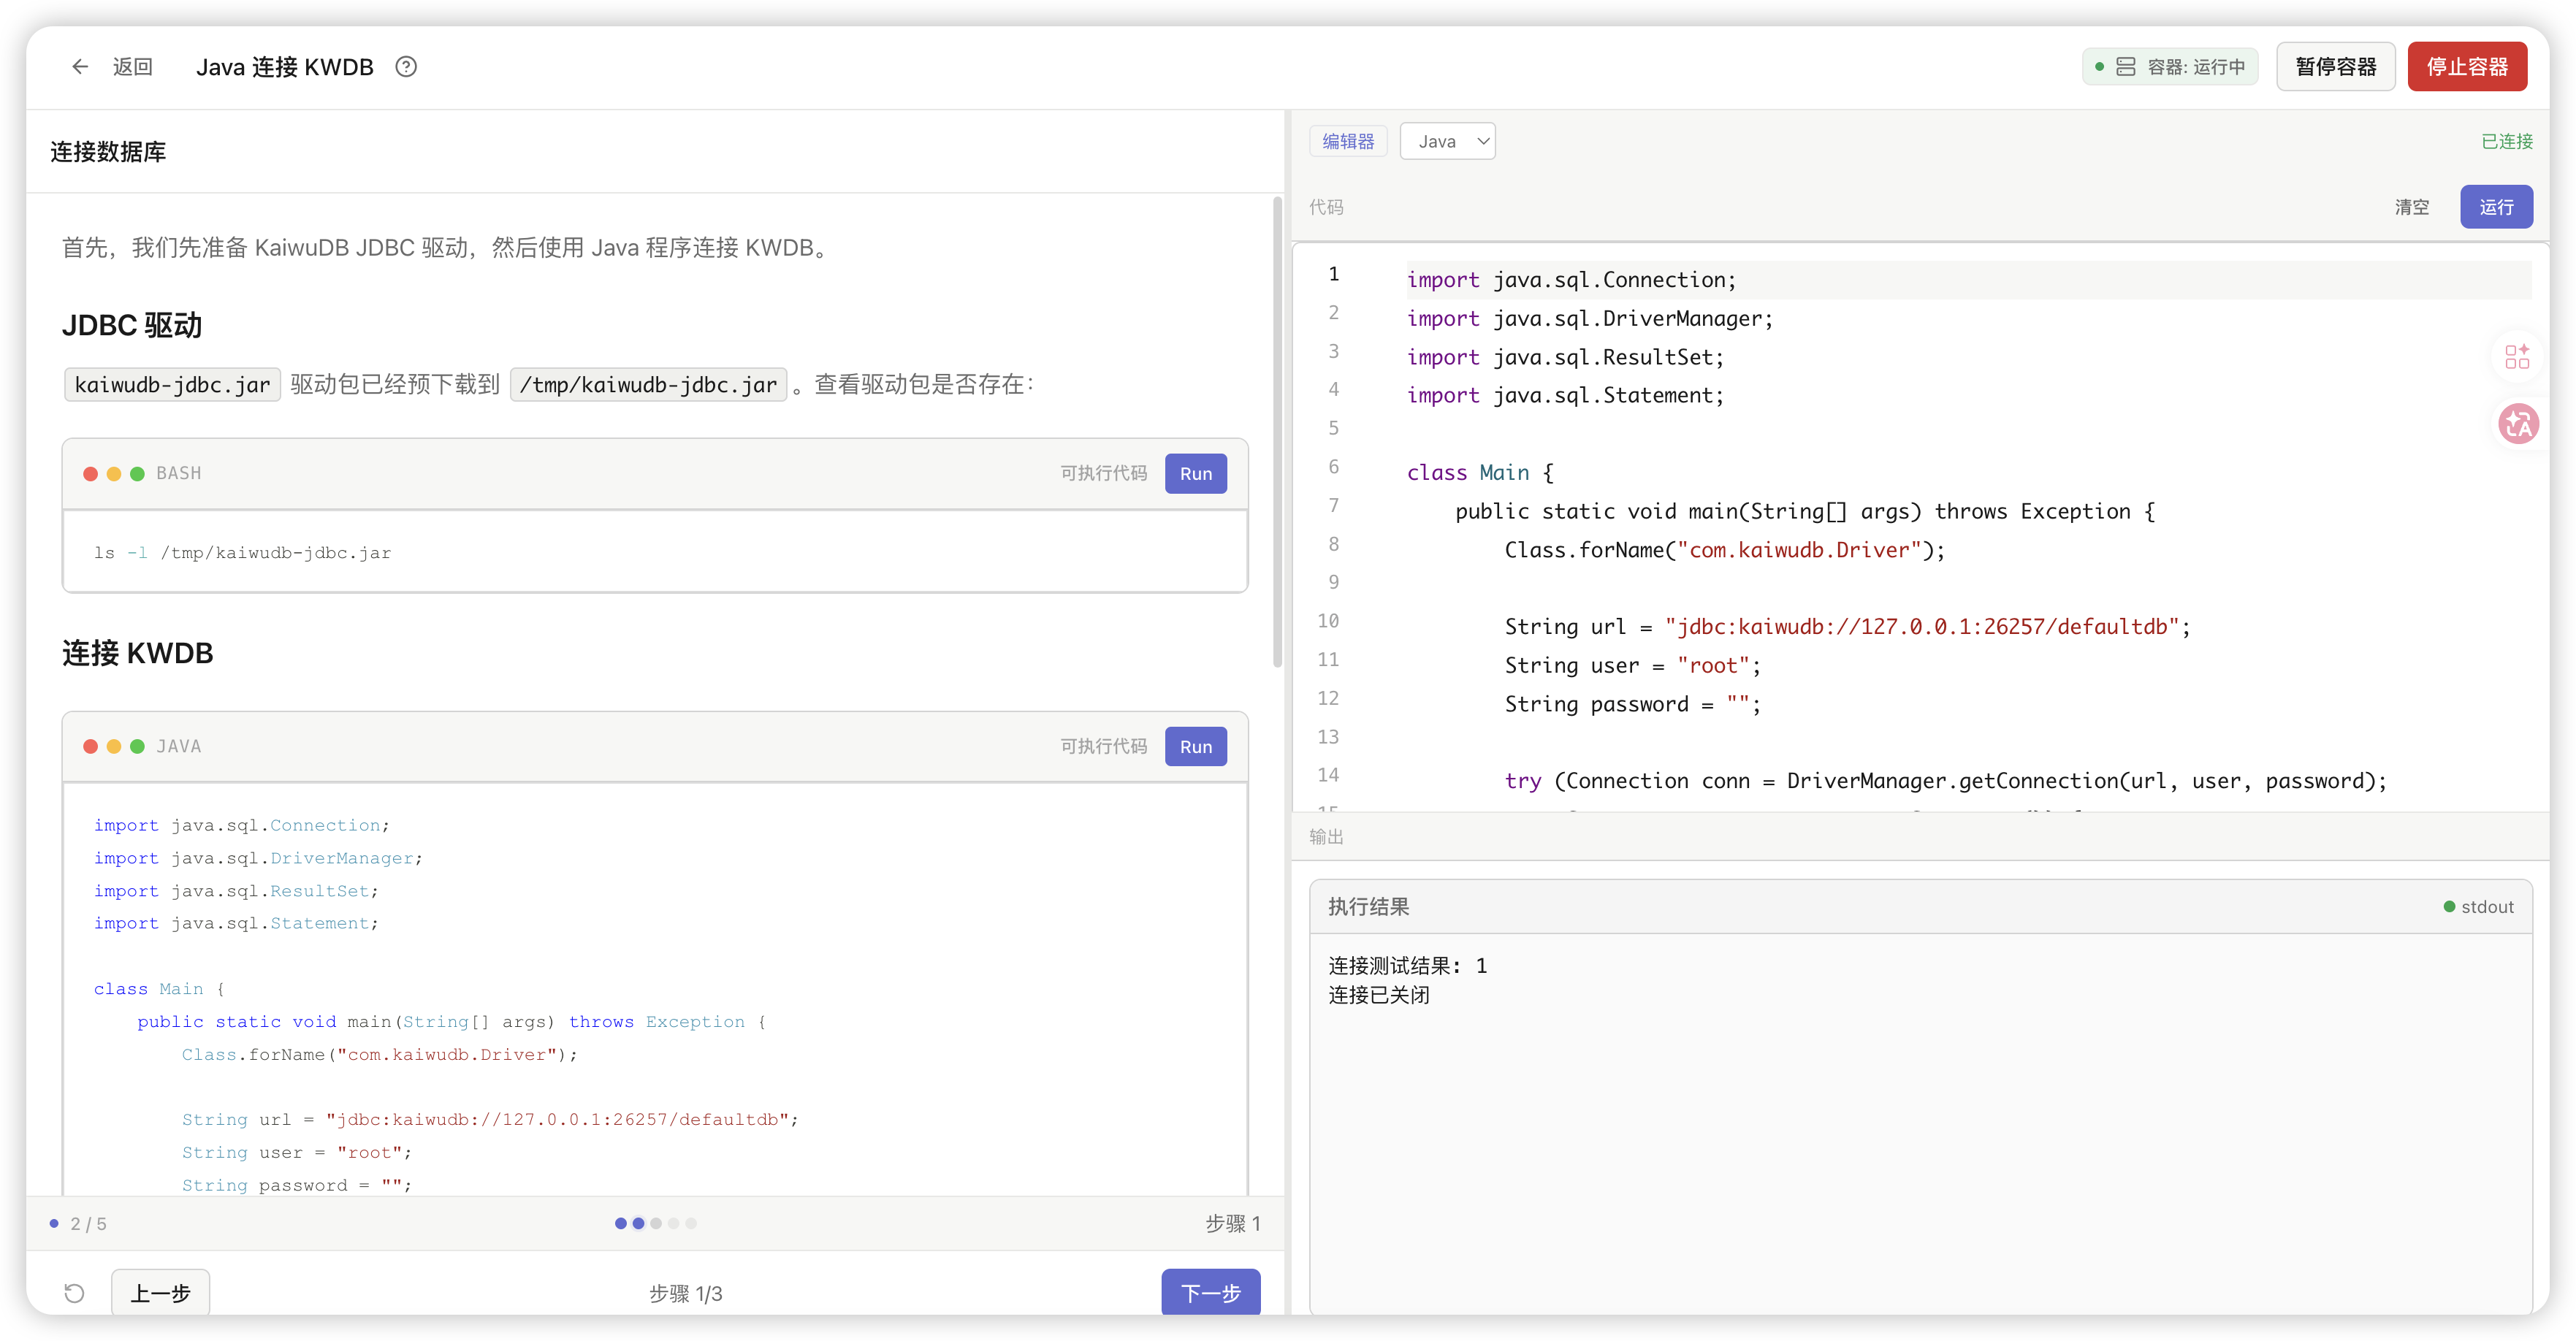Click the container server status icon

point(2126,67)
